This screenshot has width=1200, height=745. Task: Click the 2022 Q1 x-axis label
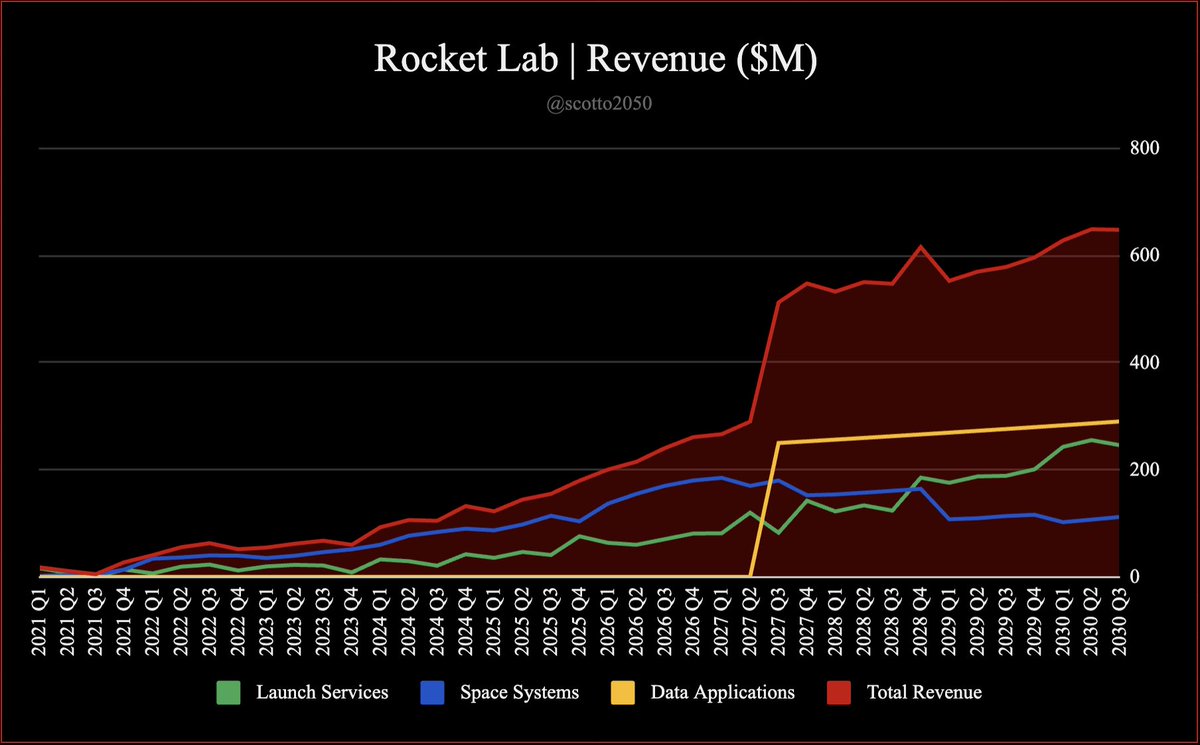click(x=153, y=623)
